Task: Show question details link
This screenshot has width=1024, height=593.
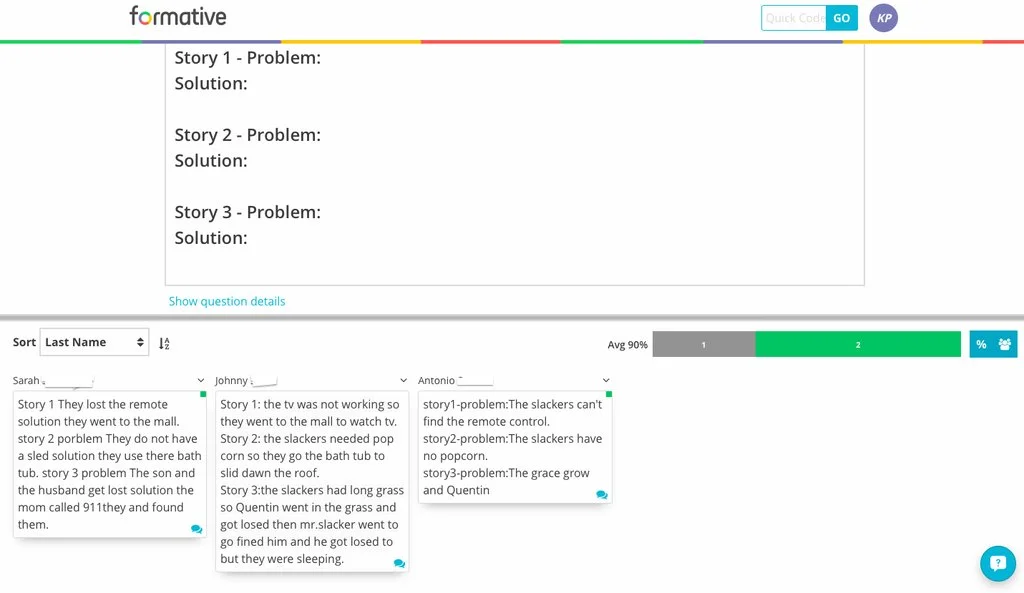Action: (x=227, y=301)
